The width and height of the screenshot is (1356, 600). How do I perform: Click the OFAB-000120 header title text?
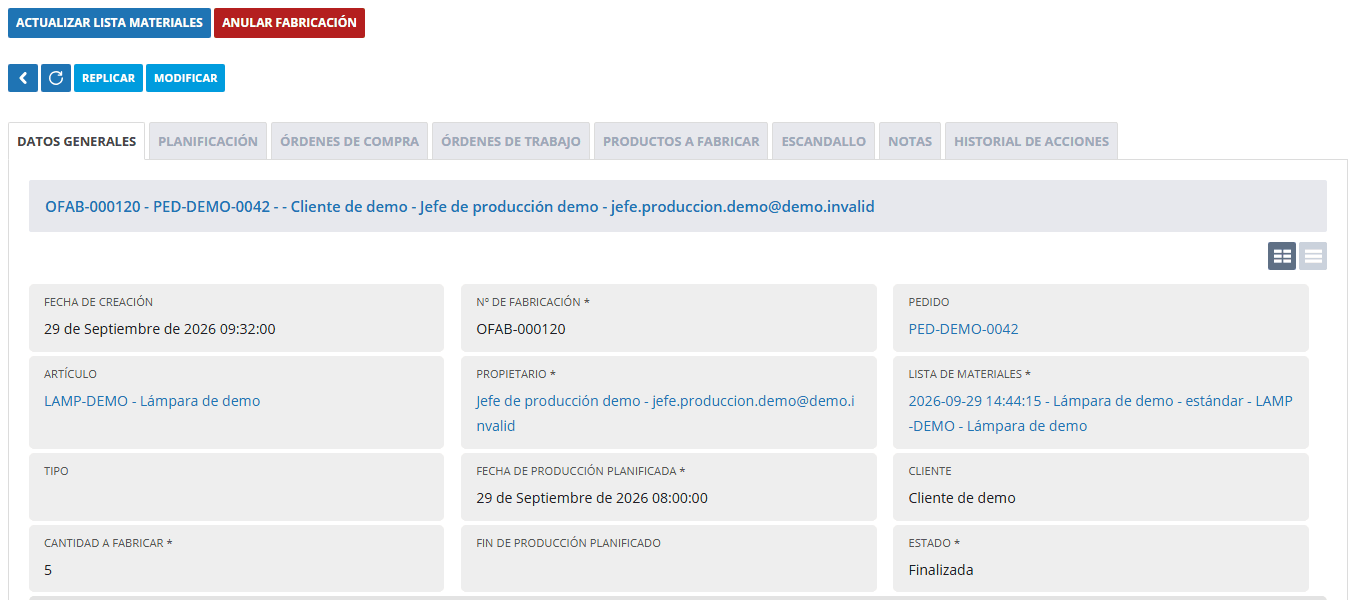click(x=460, y=207)
